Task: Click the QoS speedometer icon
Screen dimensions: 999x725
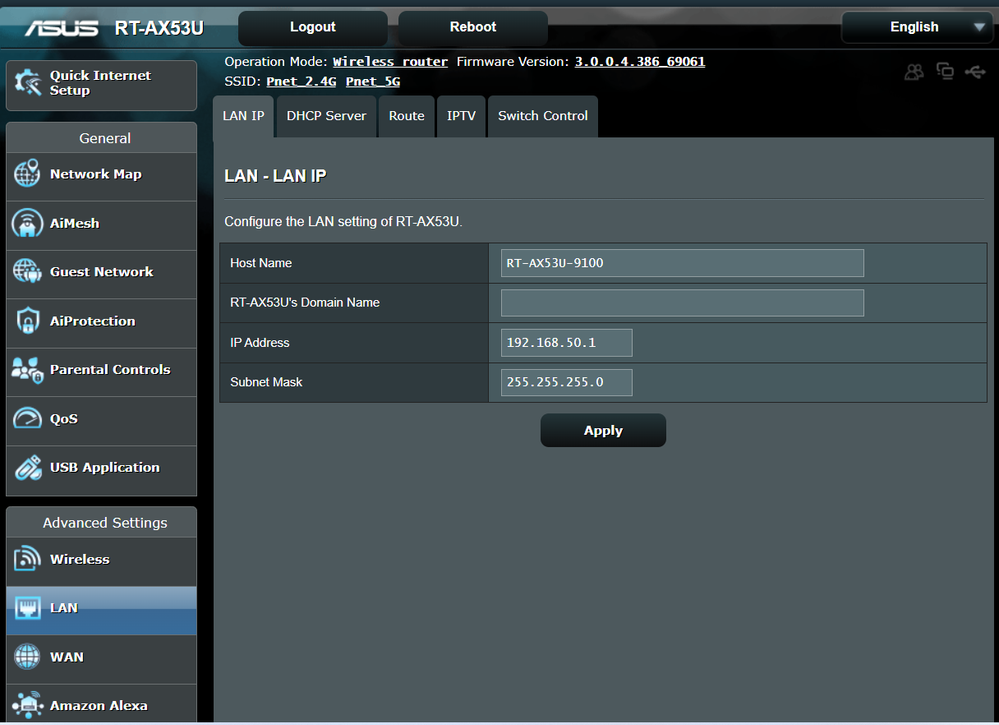Action: coord(27,419)
